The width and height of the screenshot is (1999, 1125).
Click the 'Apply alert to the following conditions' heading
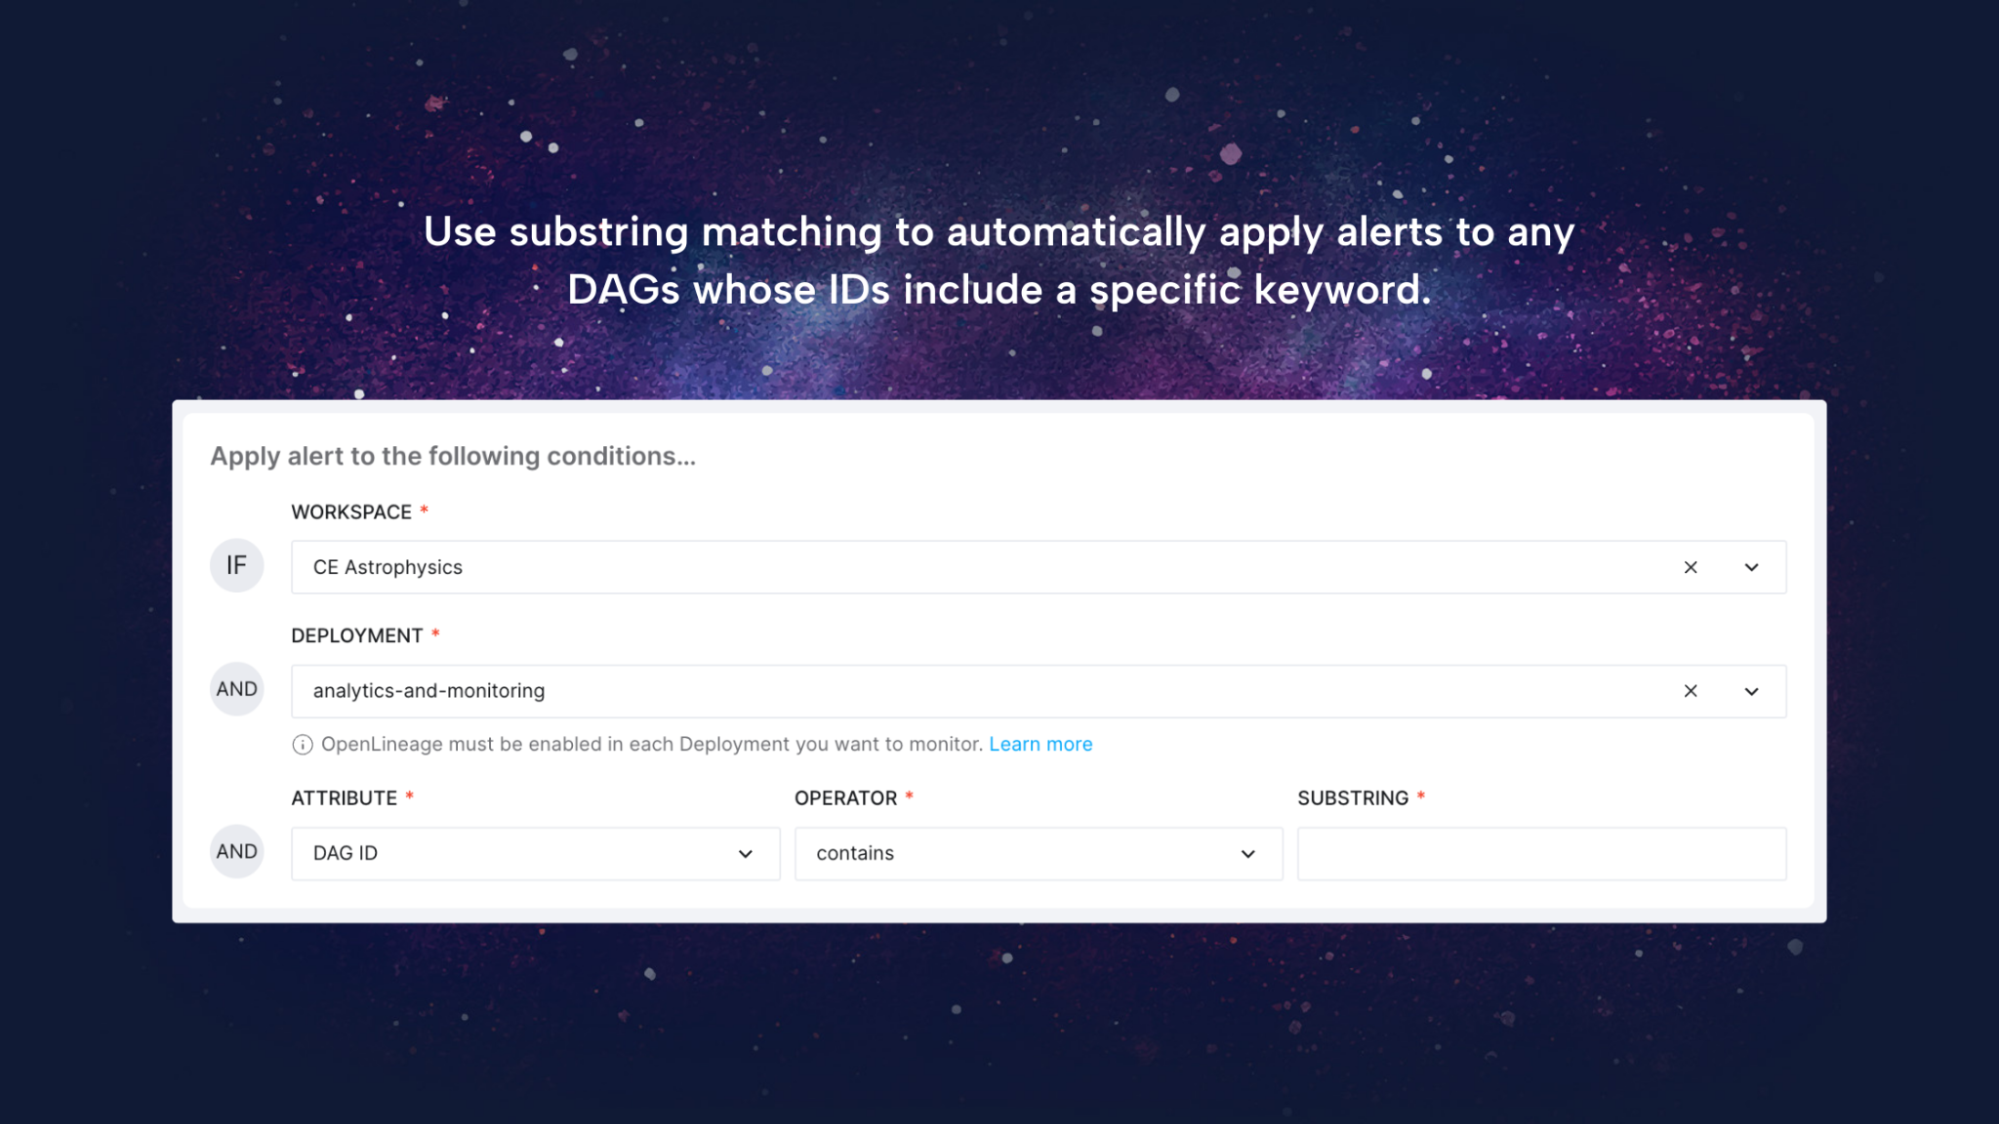(453, 456)
